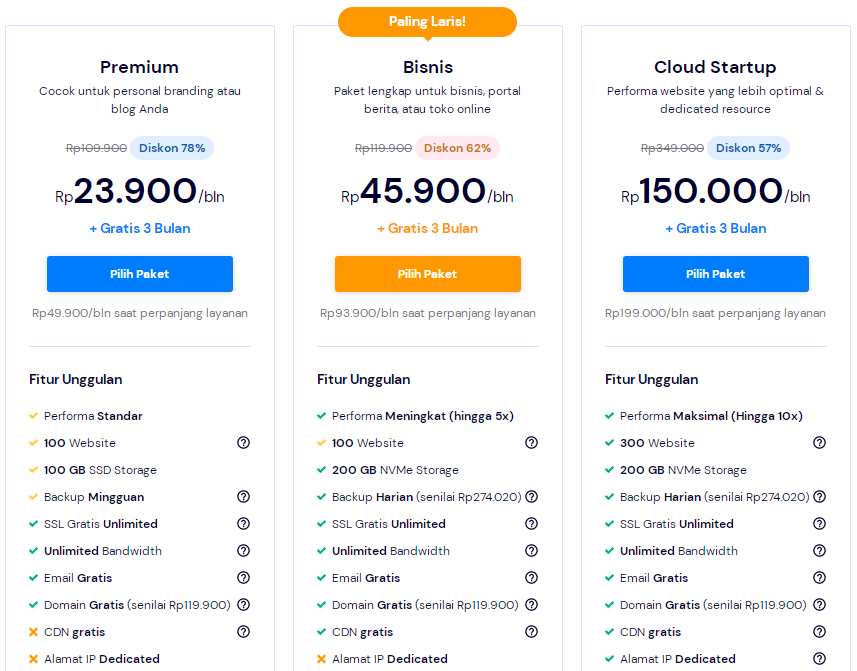Click help icon for Bisnis Unlimited Bandwidth
Screen dimensions: 857x671
(x=531, y=551)
